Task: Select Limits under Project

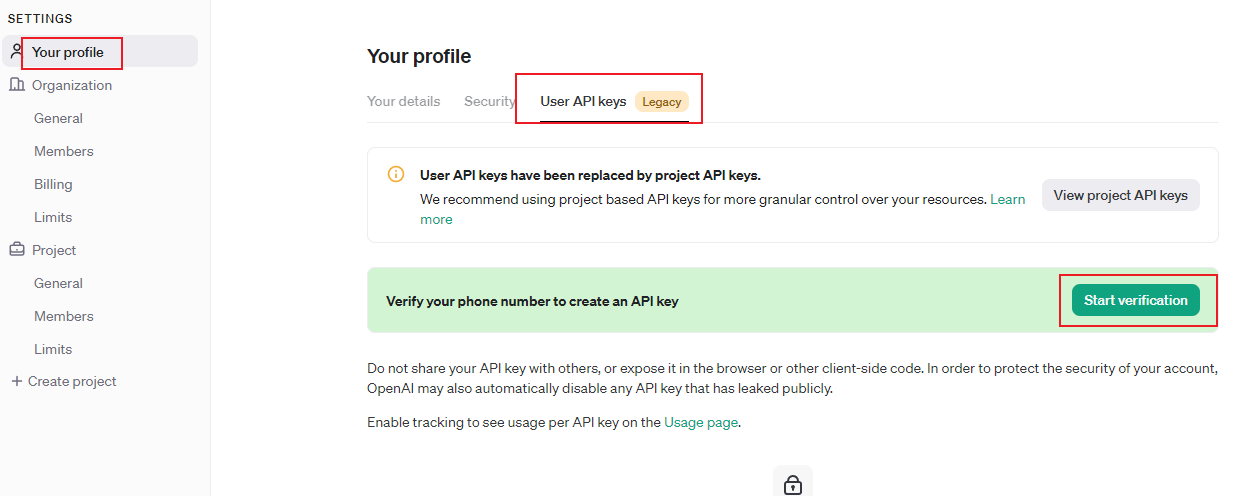Action: [x=53, y=349]
